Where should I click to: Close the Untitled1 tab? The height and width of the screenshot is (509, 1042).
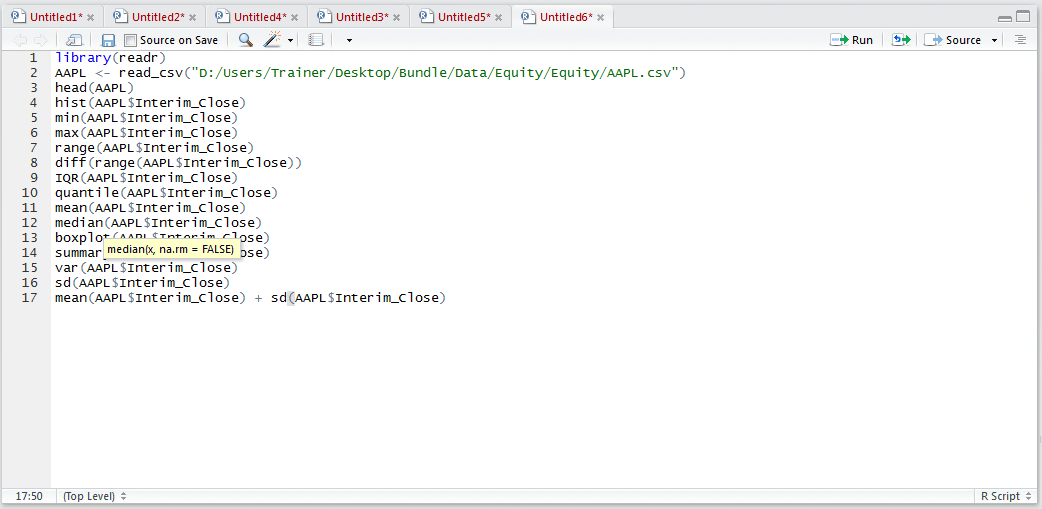(x=90, y=18)
